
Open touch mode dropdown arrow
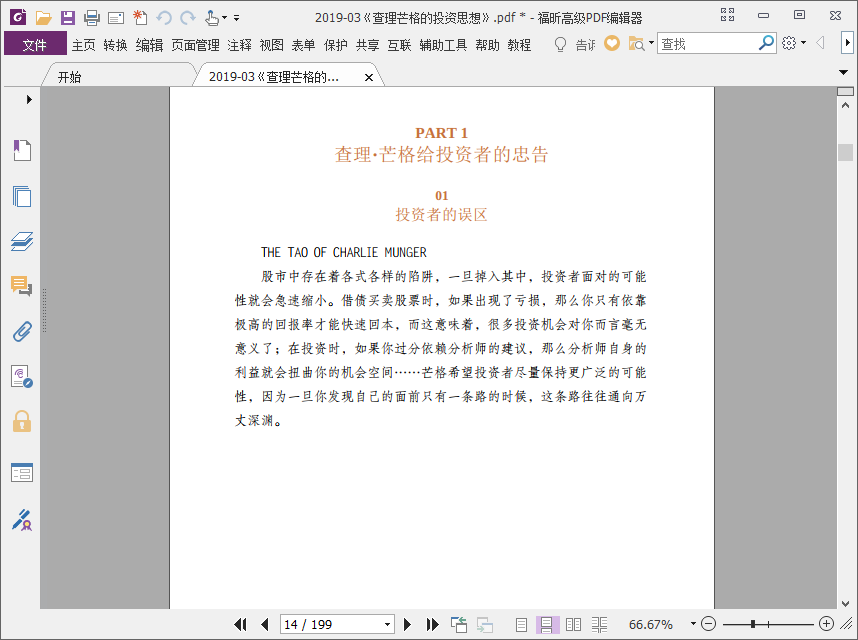tap(224, 18)
